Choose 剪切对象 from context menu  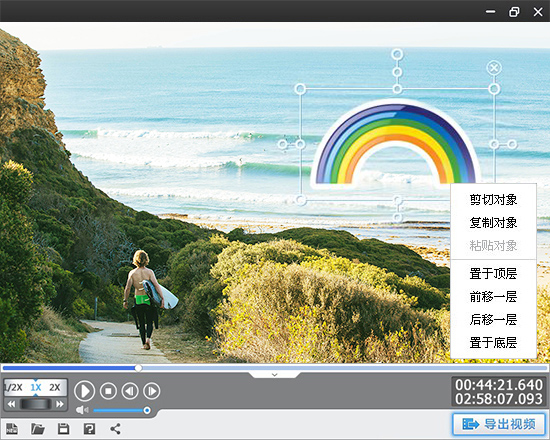click(x=493, y=200)
